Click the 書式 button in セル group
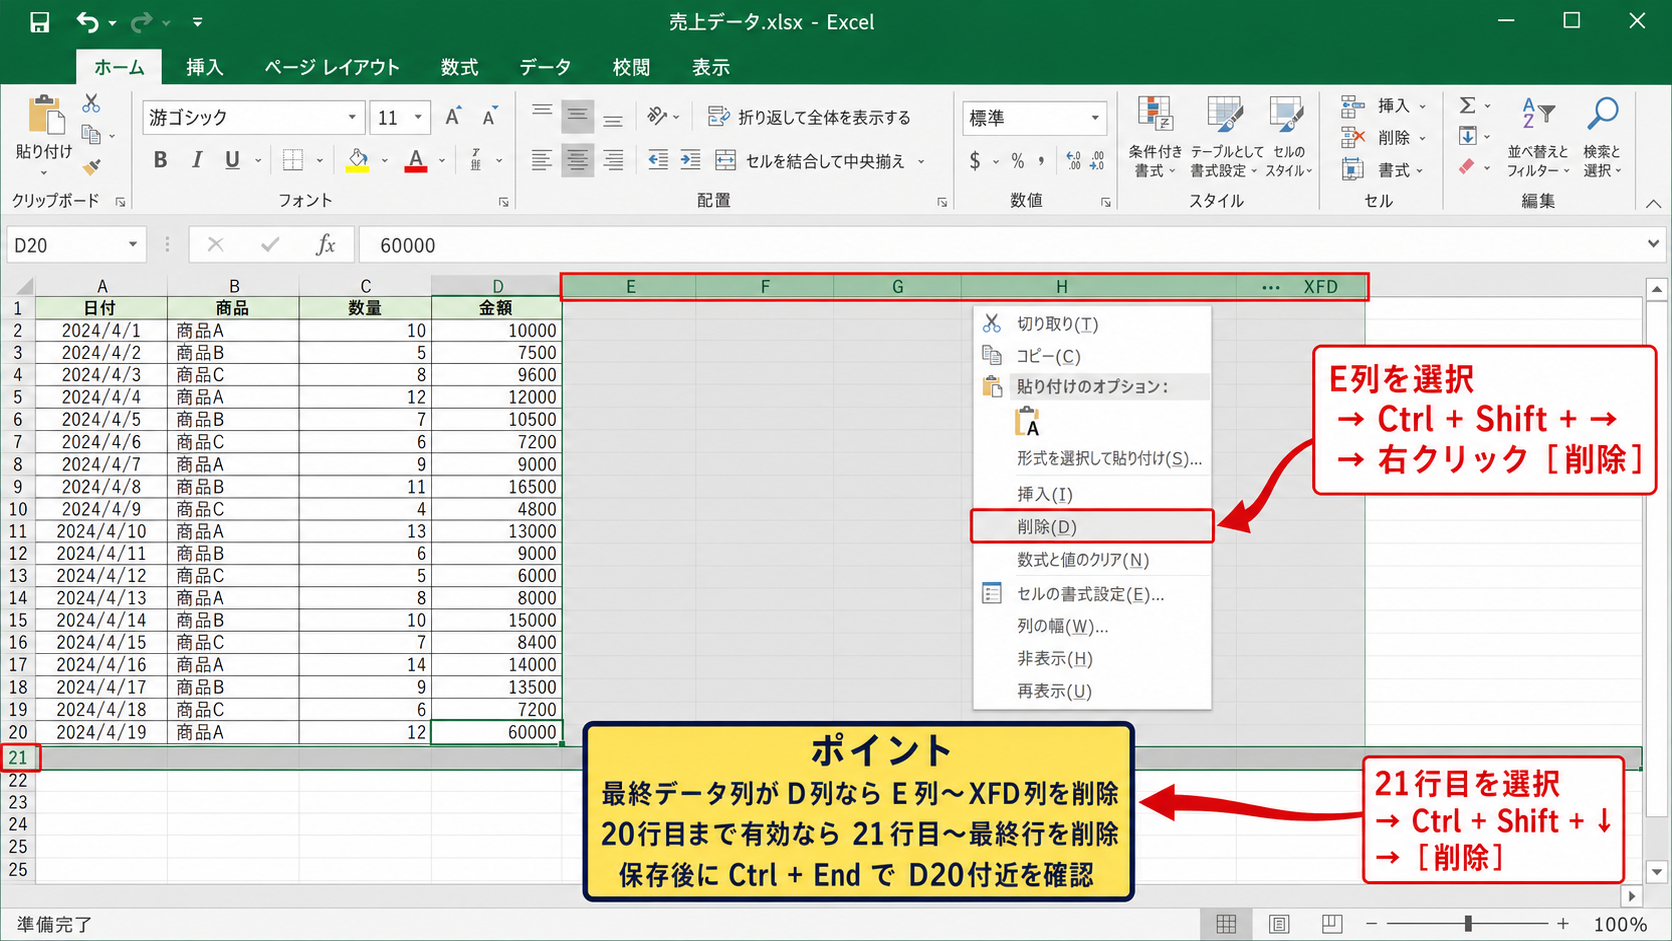Screen dimensions: 1672x941 point(1385,170)
